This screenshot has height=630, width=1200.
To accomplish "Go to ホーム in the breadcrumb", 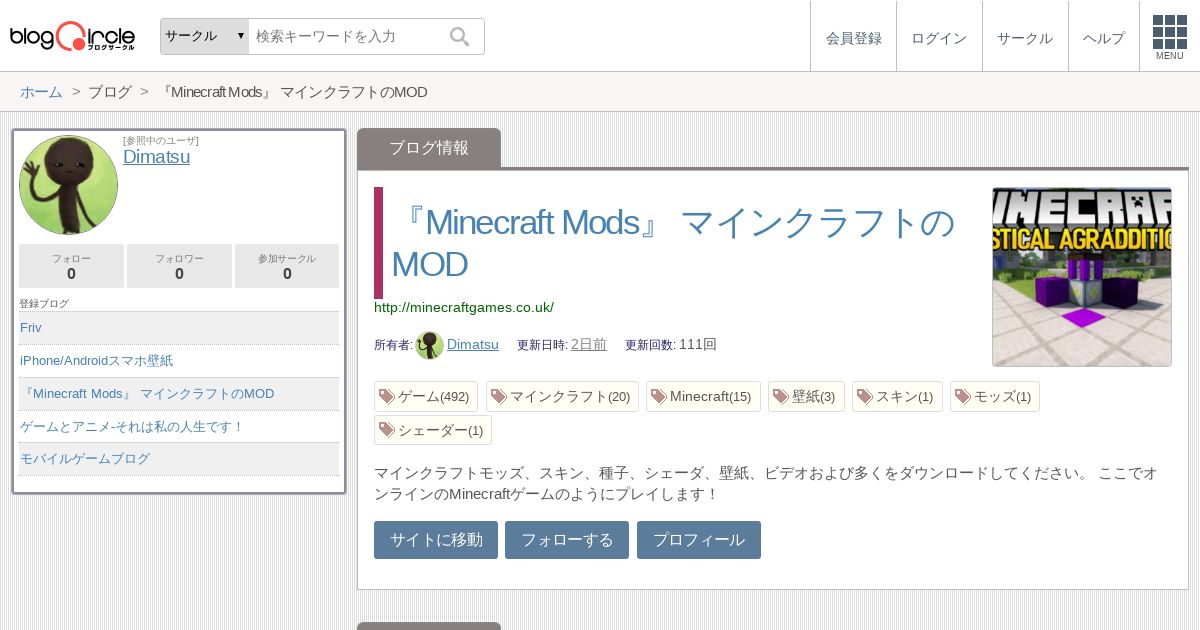I will (x=41, y=92).
